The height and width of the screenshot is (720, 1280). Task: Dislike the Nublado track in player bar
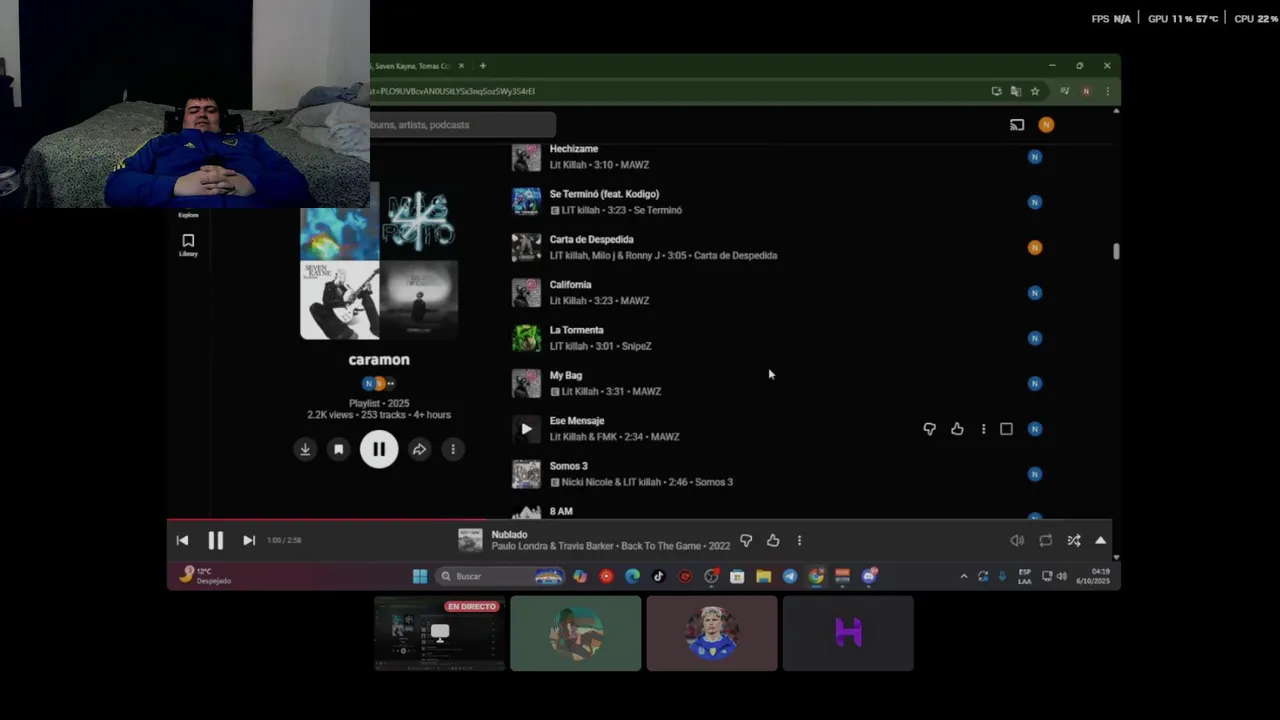[746, 540]
